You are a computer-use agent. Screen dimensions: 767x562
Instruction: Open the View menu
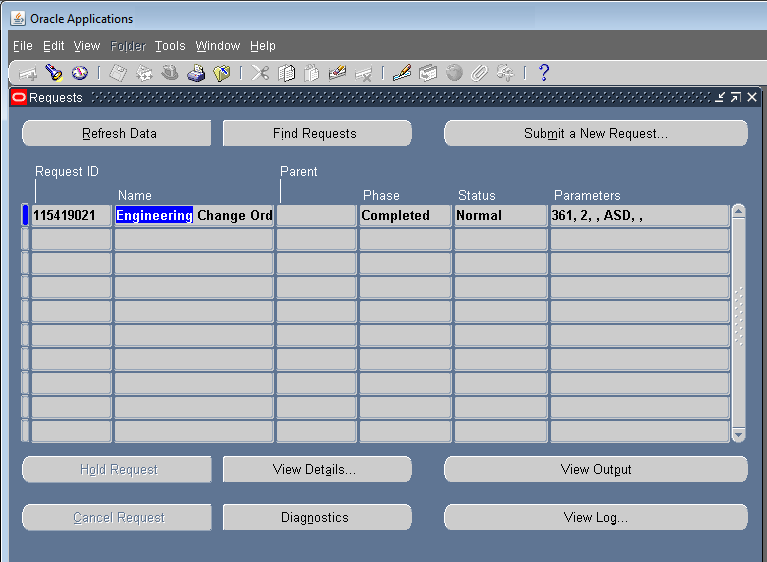87,46
